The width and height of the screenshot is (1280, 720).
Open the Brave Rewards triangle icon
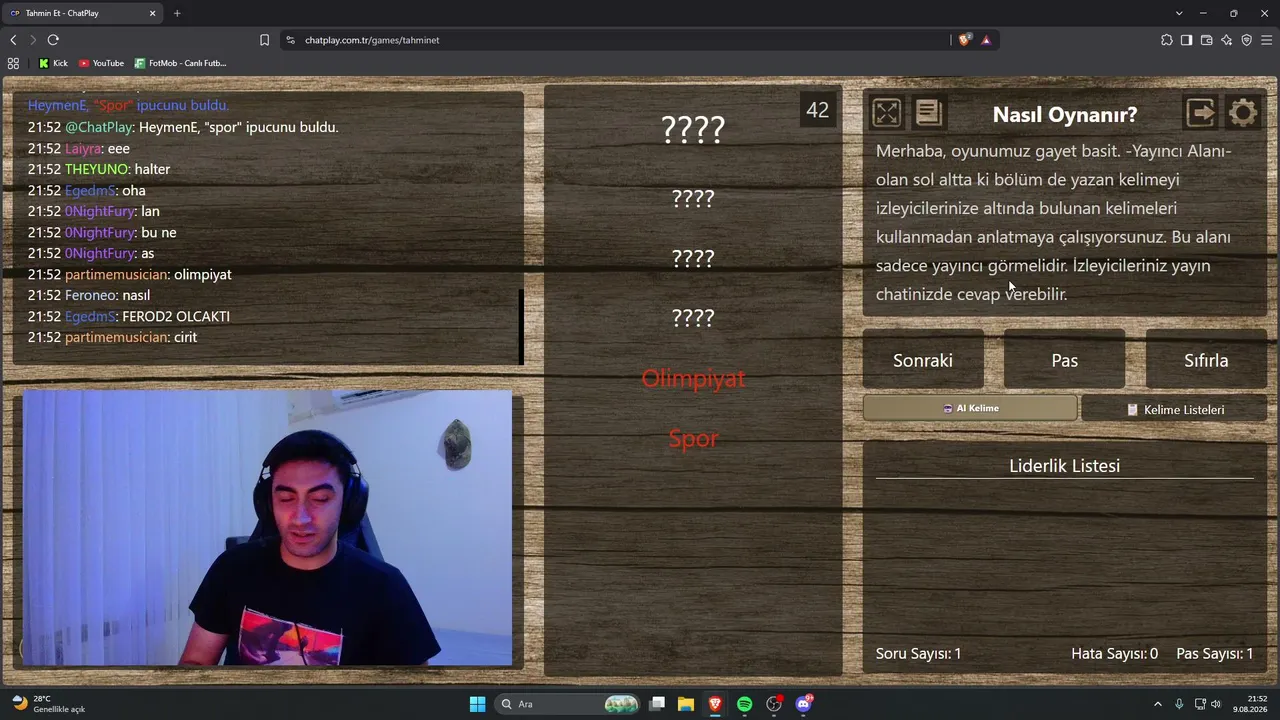pyautogui.click(x=986, y=40)
